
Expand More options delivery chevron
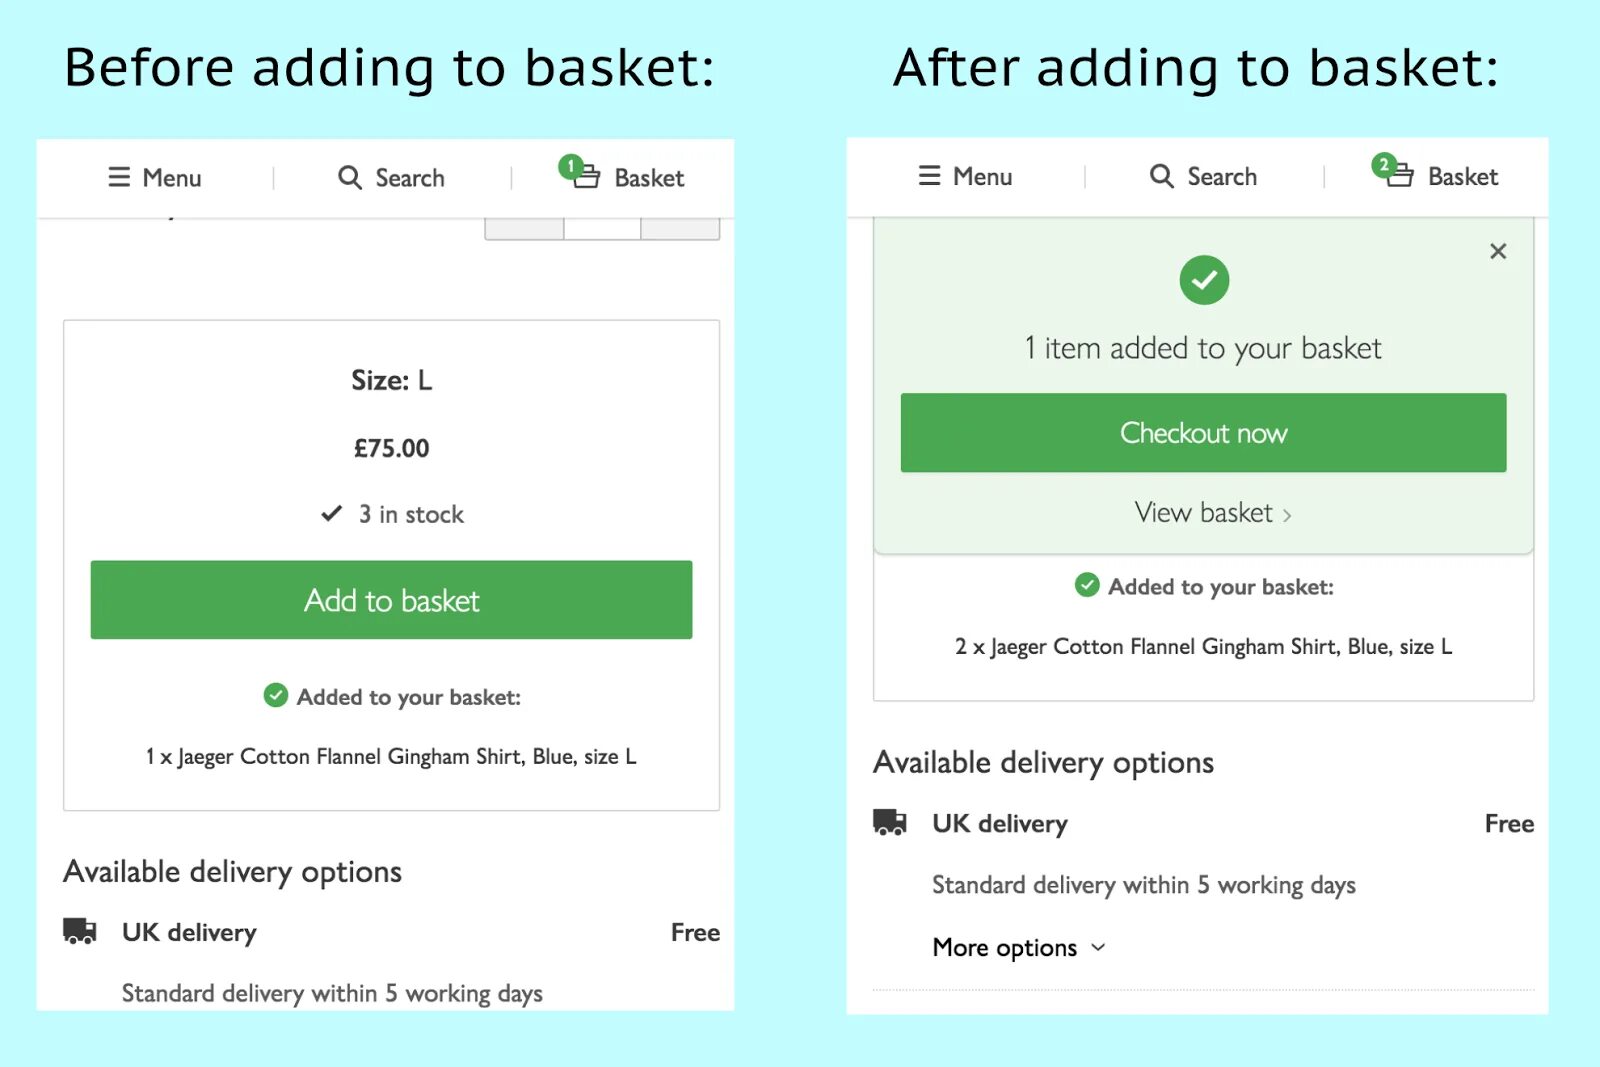coord(1098,947)
